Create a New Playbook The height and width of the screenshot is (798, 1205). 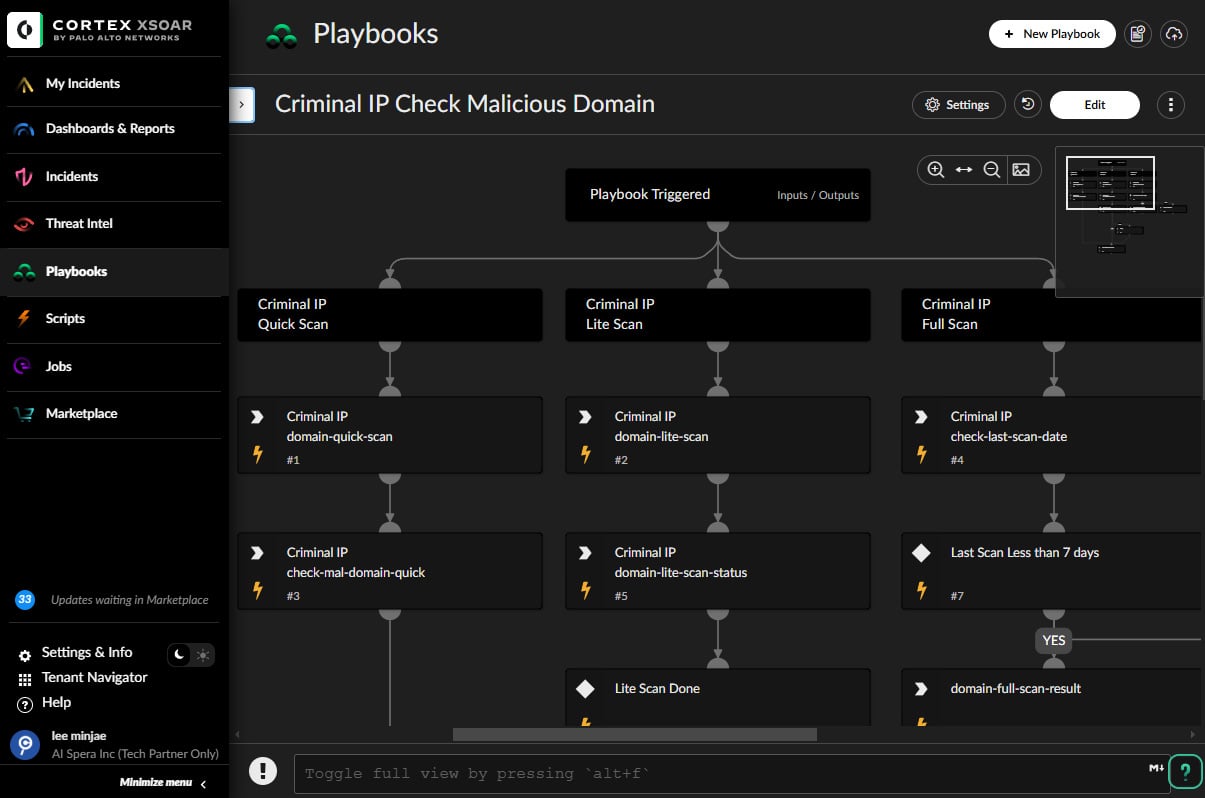(1052, 33)
